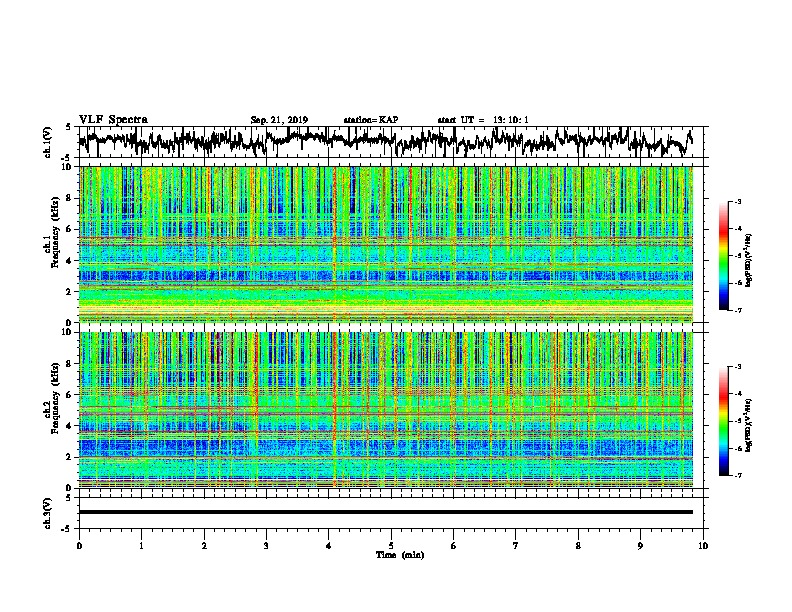
Task: Click time axis tick label "10"
Action: click(x=703, y=546)
